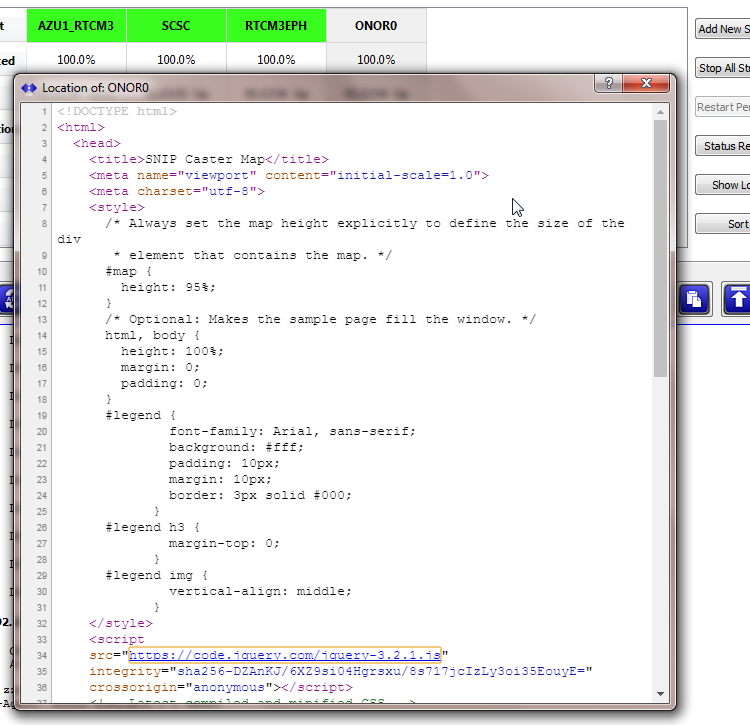Open the jquery-3.2.1.js hyperlink
This screenshot has height=725, width=750.
coord(285,655)
